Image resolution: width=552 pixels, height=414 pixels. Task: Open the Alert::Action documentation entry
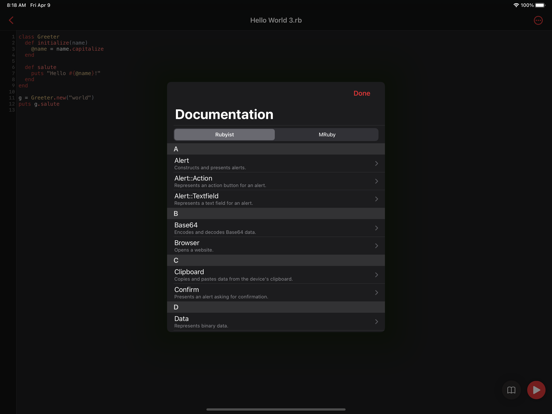tap(276, 181)
